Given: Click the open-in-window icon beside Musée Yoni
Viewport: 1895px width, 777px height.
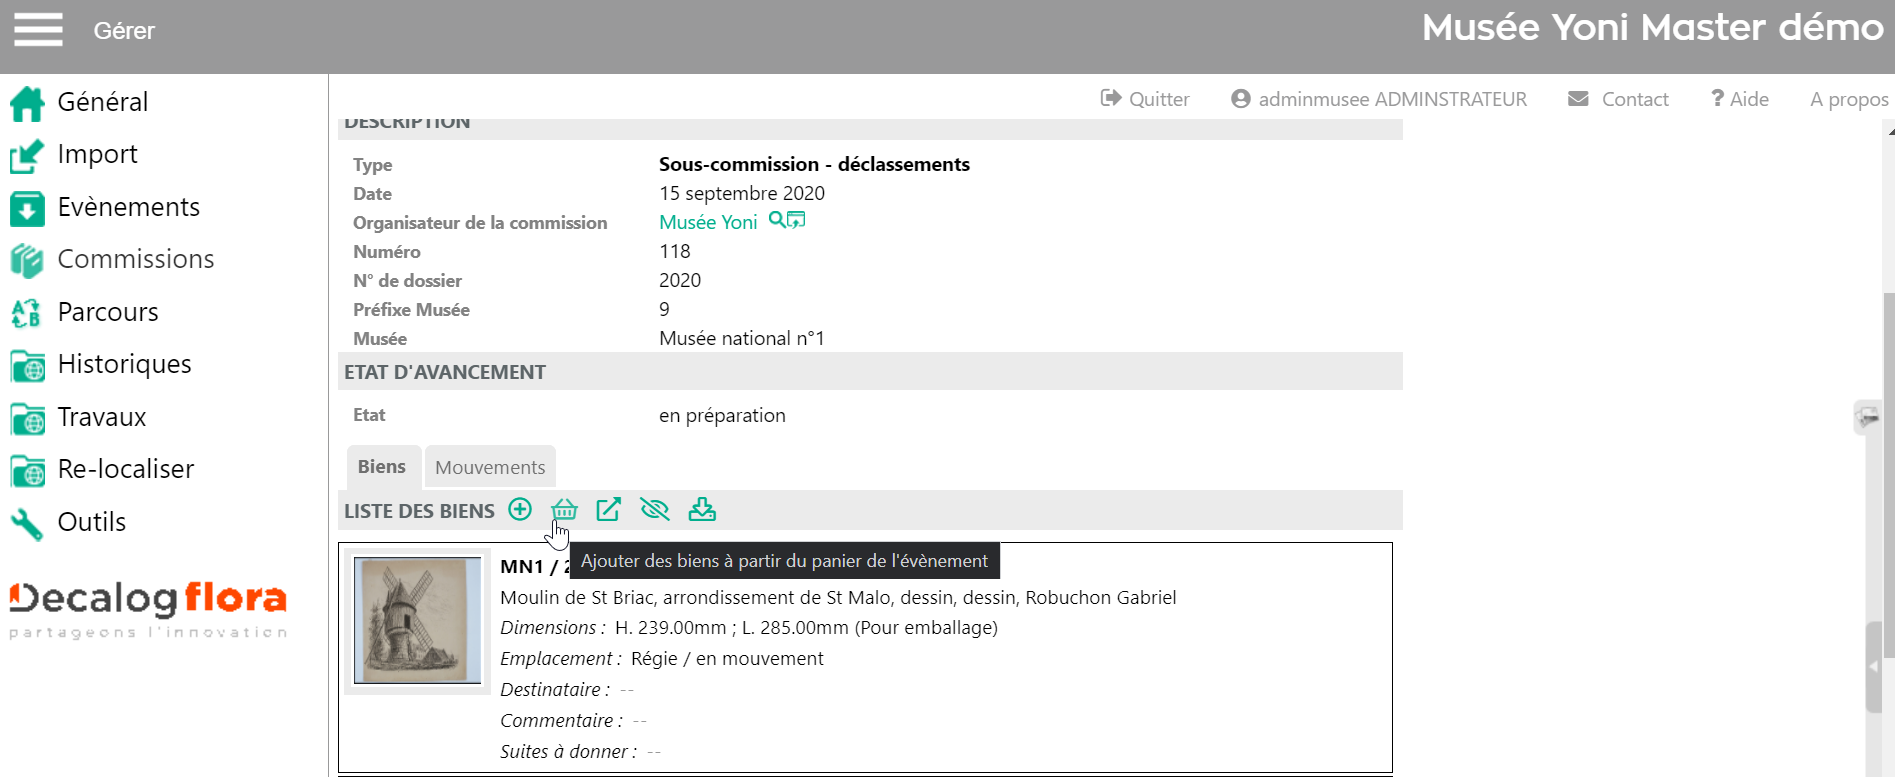Looking at the screenshot, I should (796, 221).
